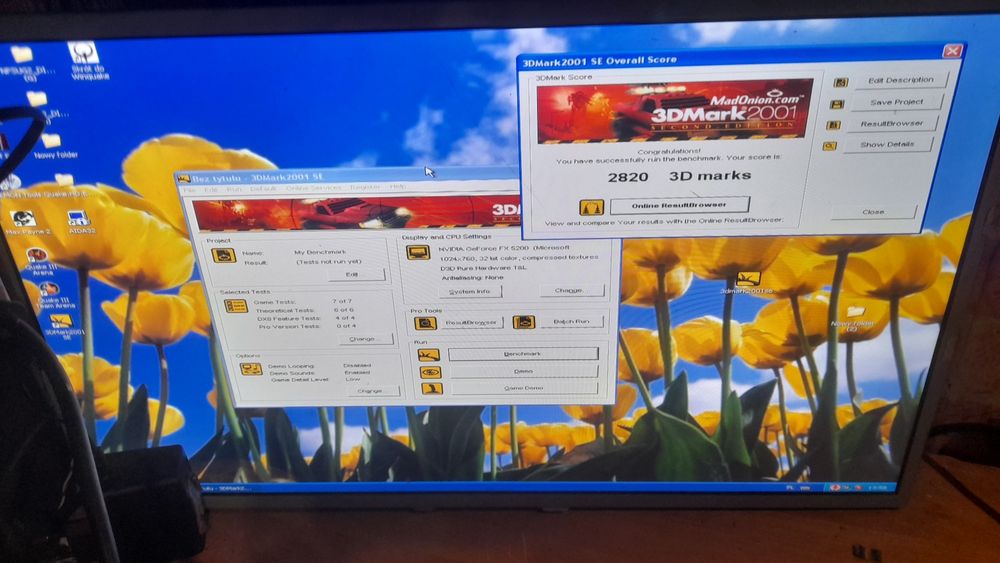Click 3dmark2001se desktop icon near right

(x=747, y=282)
